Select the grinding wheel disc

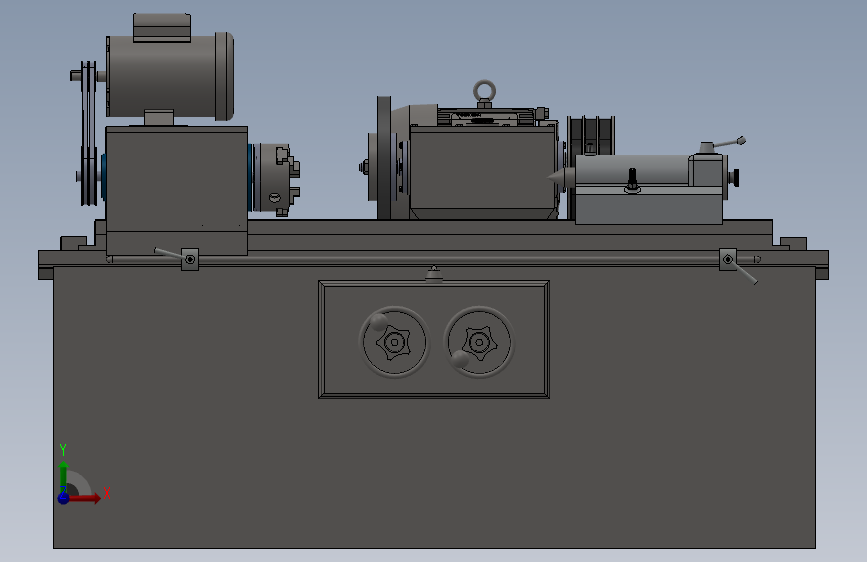(384, 158)
